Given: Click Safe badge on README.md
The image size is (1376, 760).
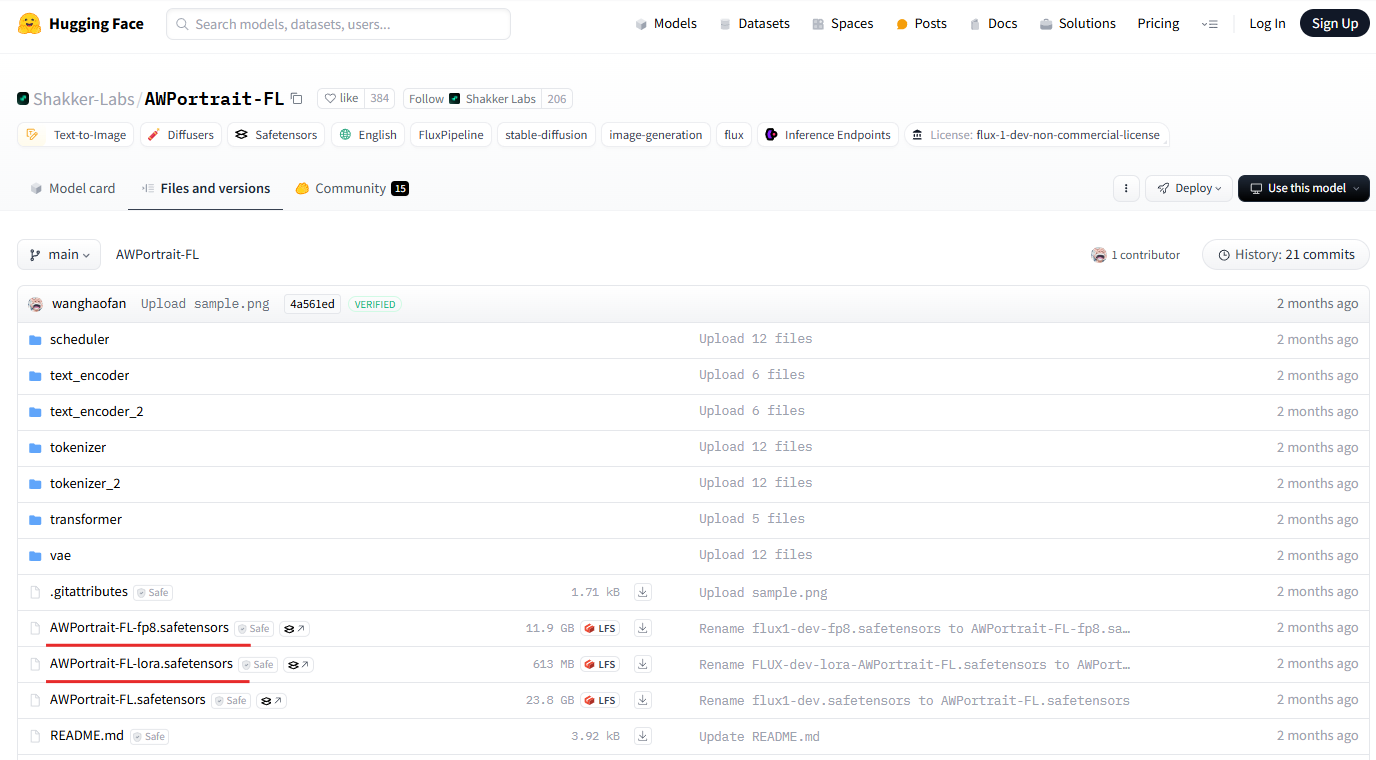Looking at the screenshot, I should (149, 737).
